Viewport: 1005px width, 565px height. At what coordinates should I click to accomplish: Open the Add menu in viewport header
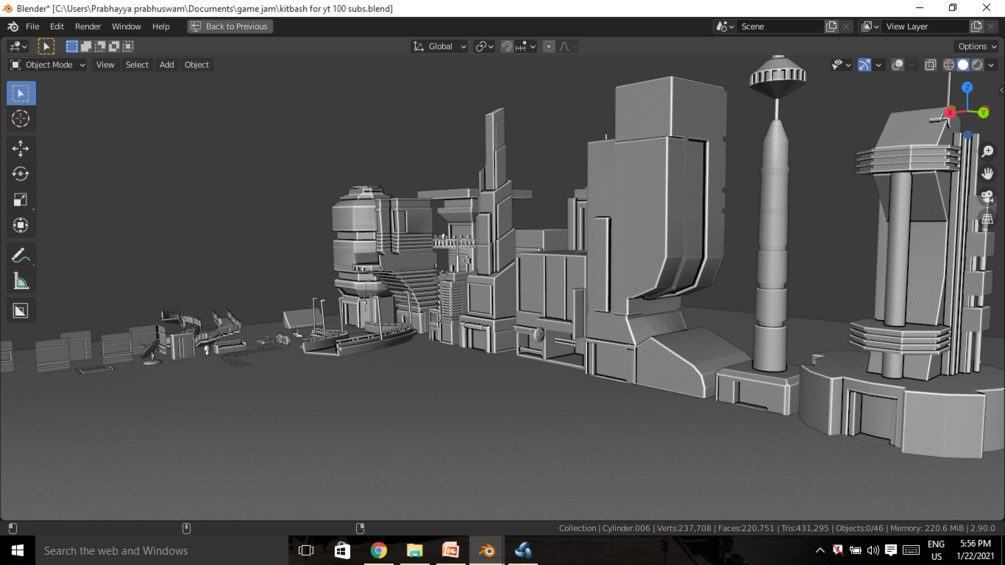(x=166, y=65)
